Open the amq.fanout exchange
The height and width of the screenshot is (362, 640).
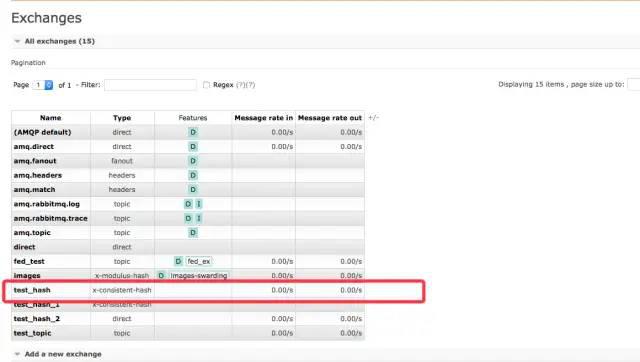[x=35, y=161]
